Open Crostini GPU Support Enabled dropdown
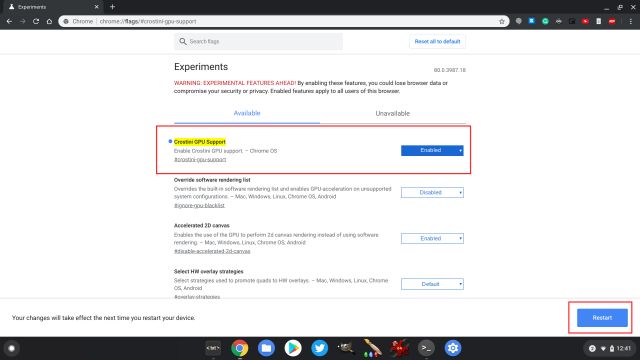The height and width of the screenshot is (360, 640). [432, 150]
